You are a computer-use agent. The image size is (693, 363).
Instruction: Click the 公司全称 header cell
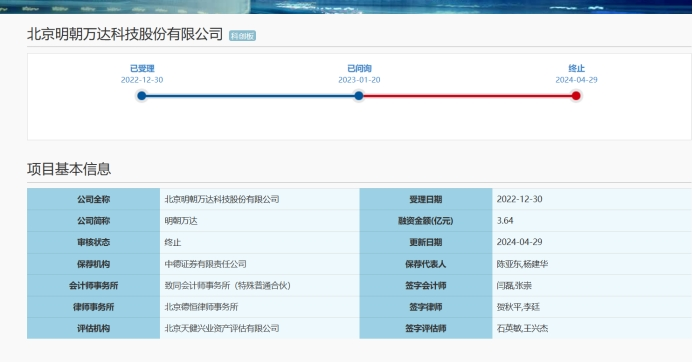93,199
